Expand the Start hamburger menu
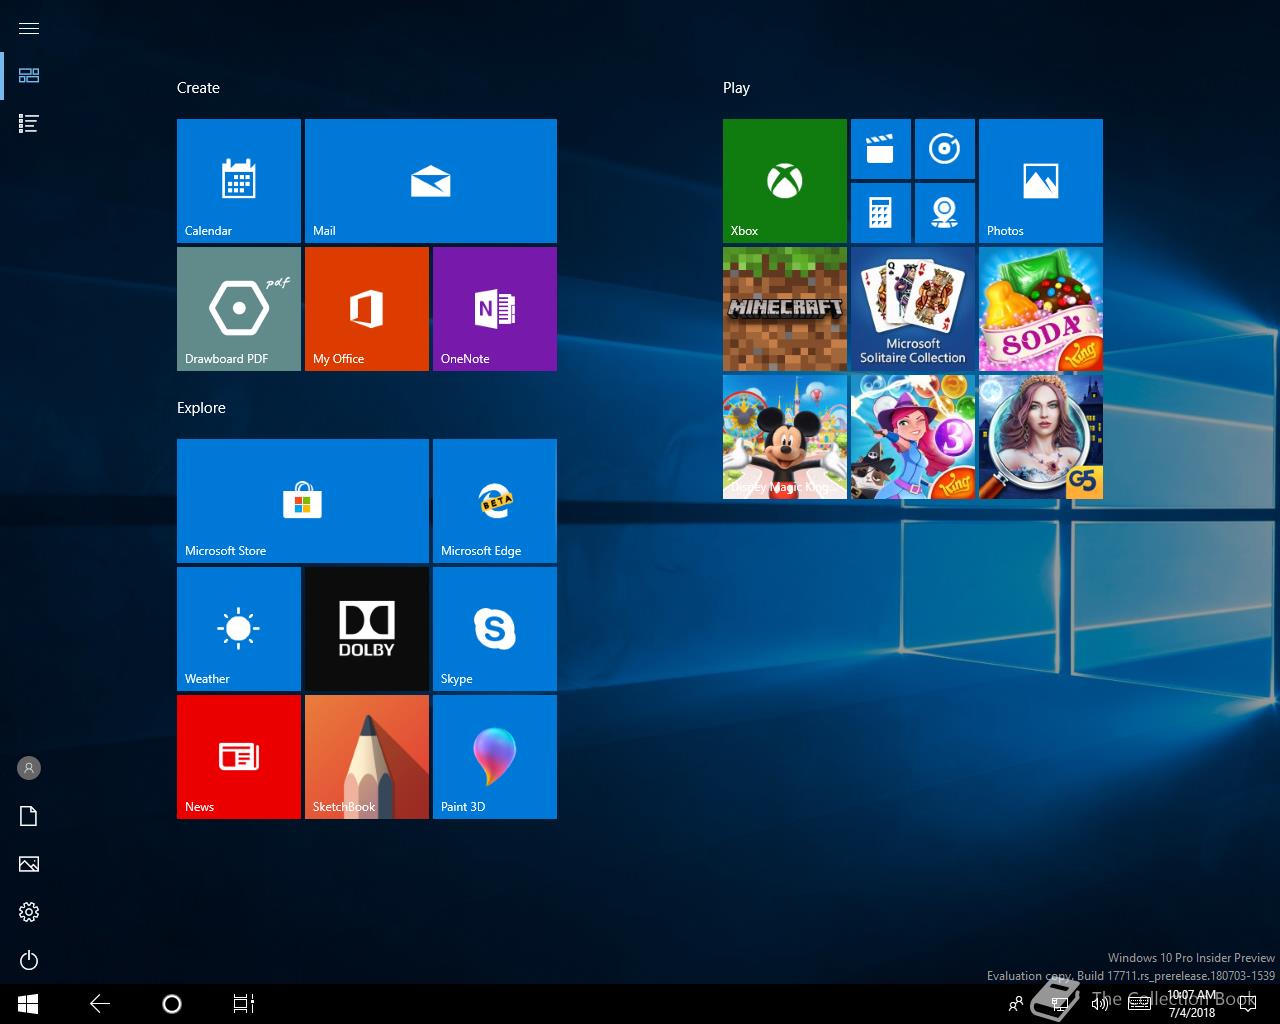Screen dimensions: 1280x1024 pos(29,28)
